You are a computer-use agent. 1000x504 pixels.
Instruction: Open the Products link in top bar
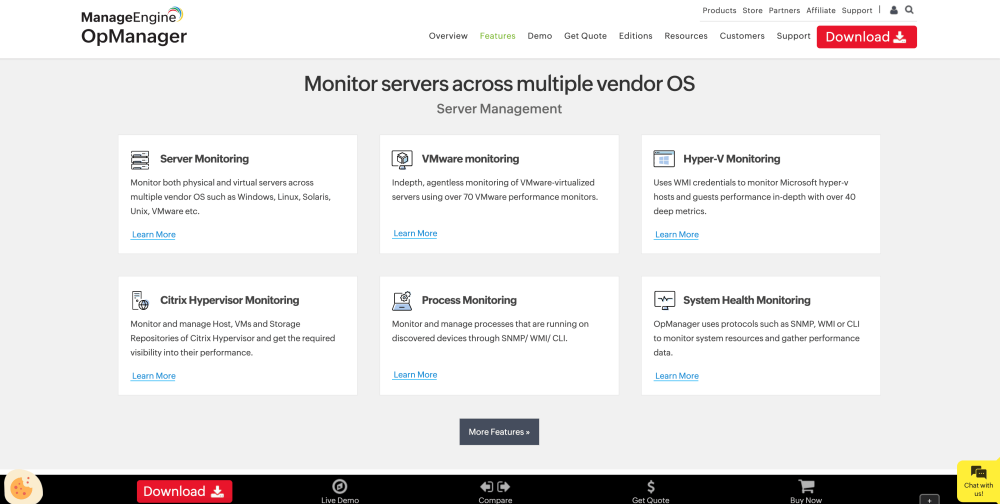(719, 10)
